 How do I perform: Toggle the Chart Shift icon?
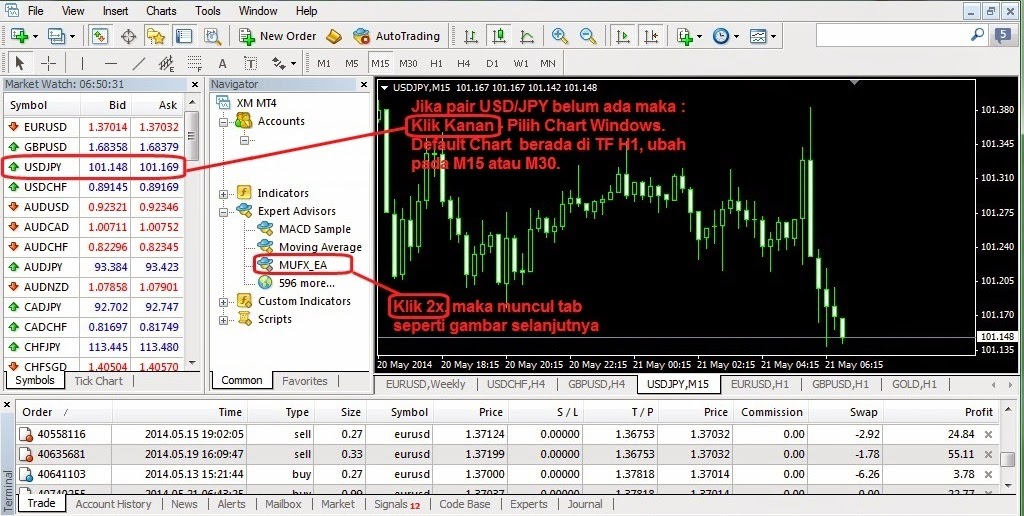[x=651, y=36]
